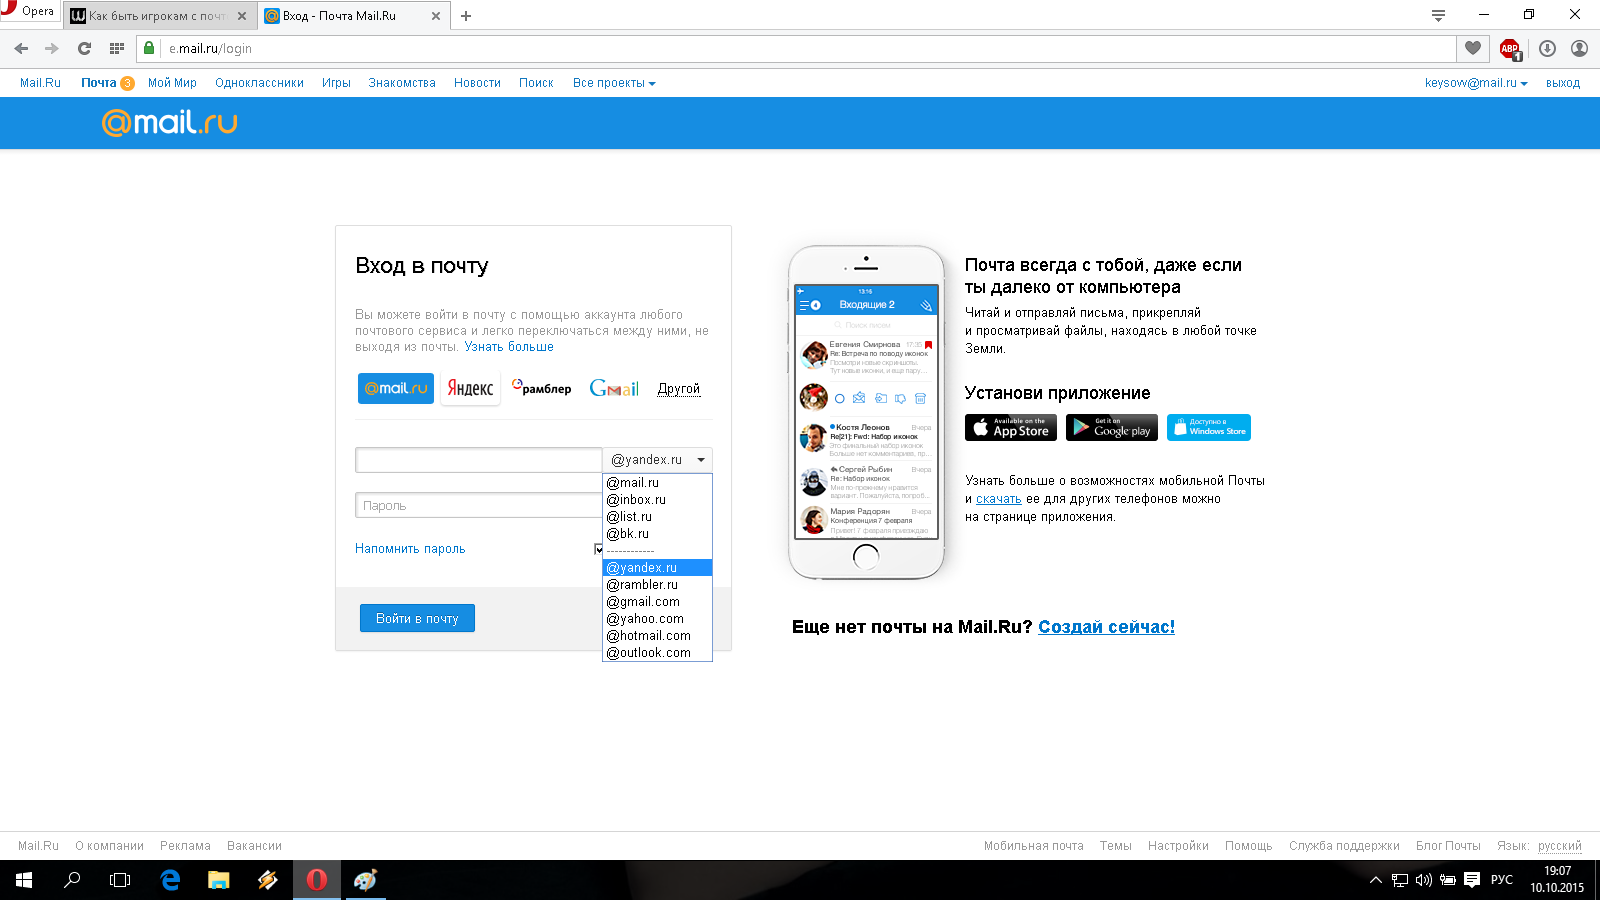The width and height of the screenshot is (1600, 900).
Task: Expand the 'Все проекты' menu
Action: point(614,83)
